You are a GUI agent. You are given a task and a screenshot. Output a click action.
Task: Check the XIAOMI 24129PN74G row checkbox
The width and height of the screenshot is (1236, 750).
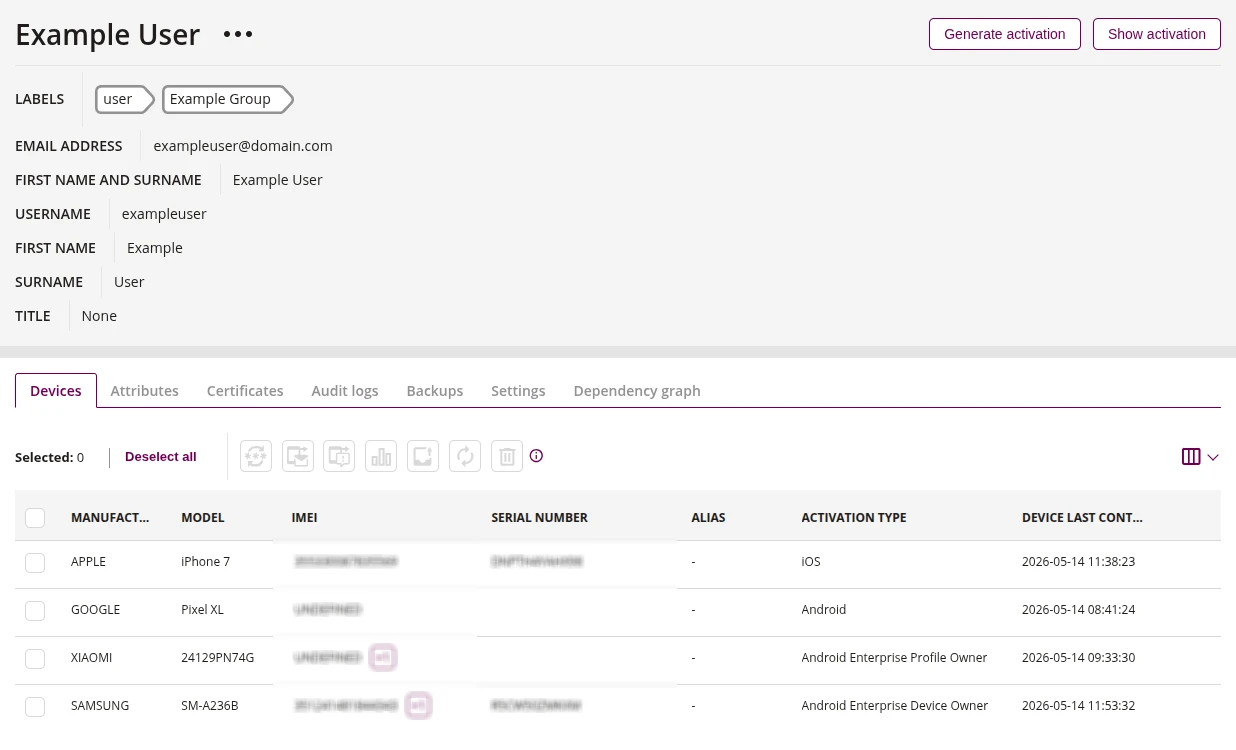pos(35,658)
